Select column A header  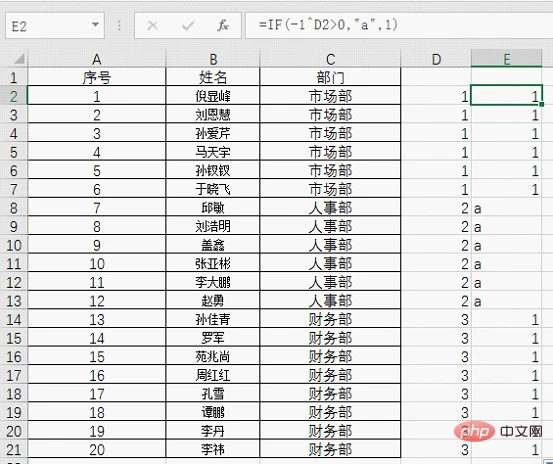(97, 59)
